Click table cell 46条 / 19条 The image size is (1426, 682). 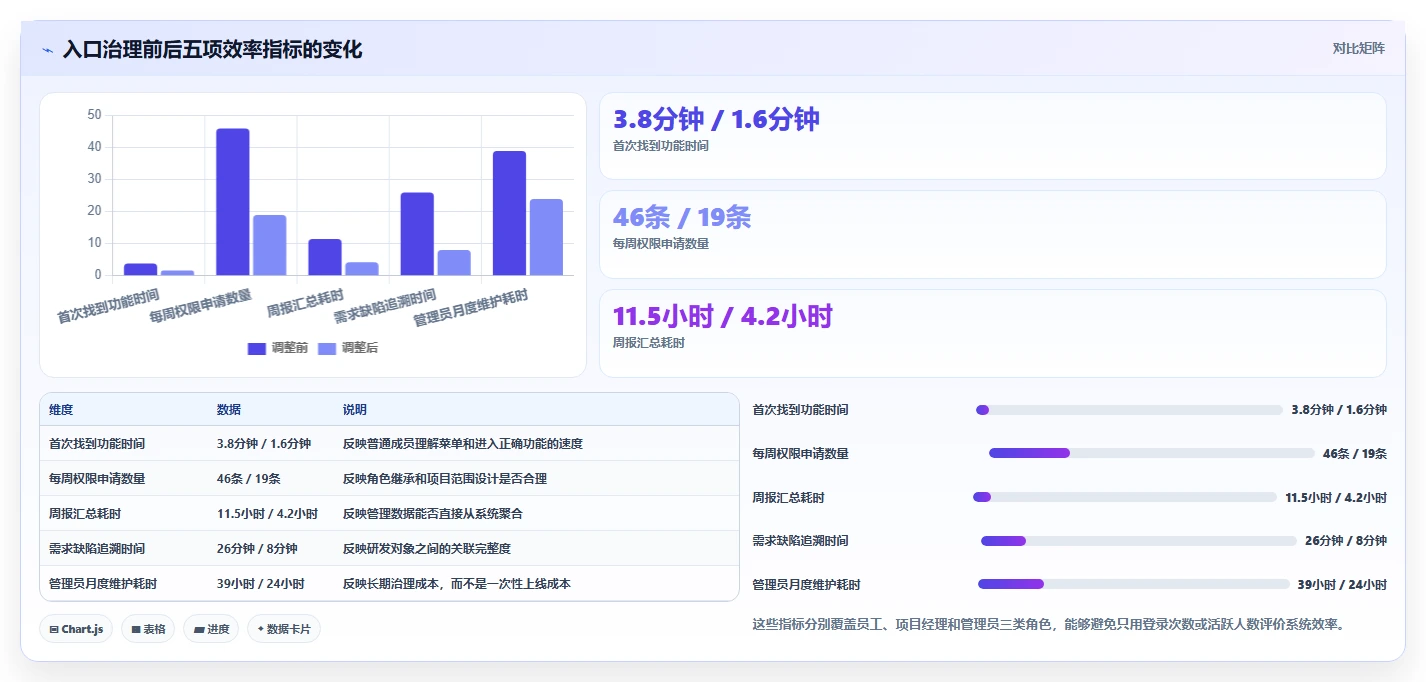click(x=248, y=479)
